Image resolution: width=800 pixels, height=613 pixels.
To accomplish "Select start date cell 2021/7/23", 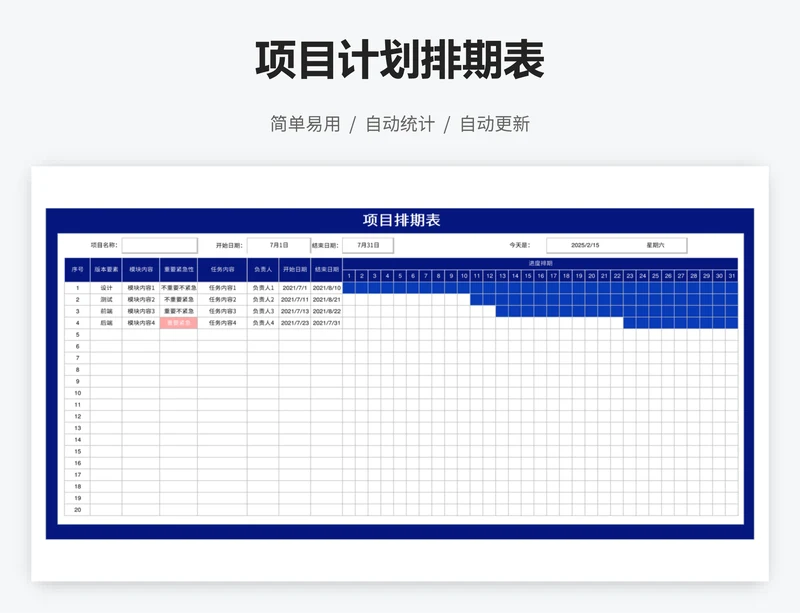I will [x=295, y=323].
